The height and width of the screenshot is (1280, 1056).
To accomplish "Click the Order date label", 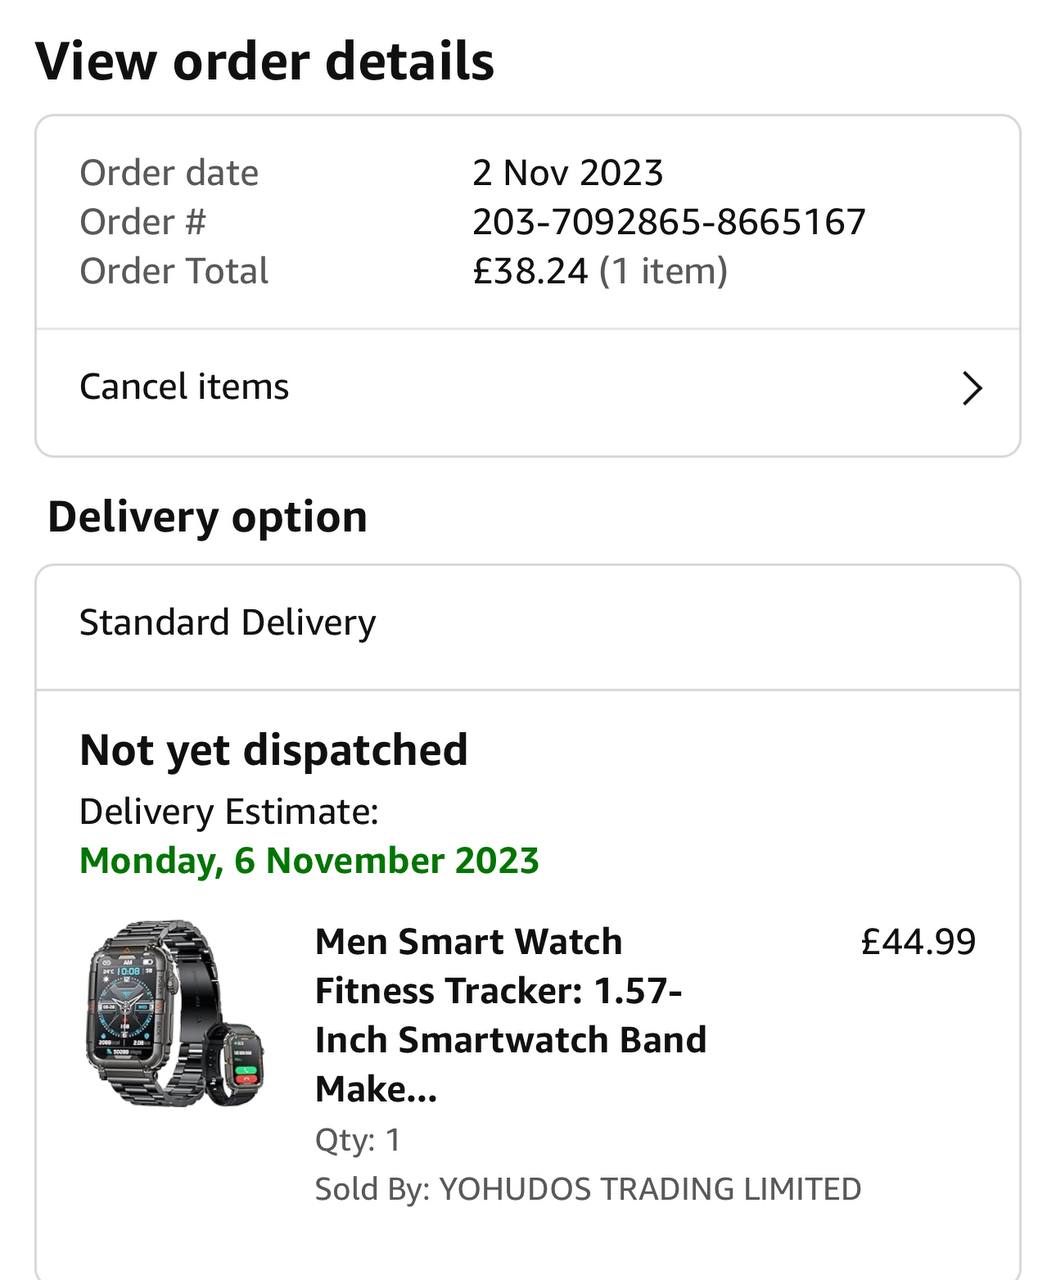I will pyautogui.click(x=169, y=173).
